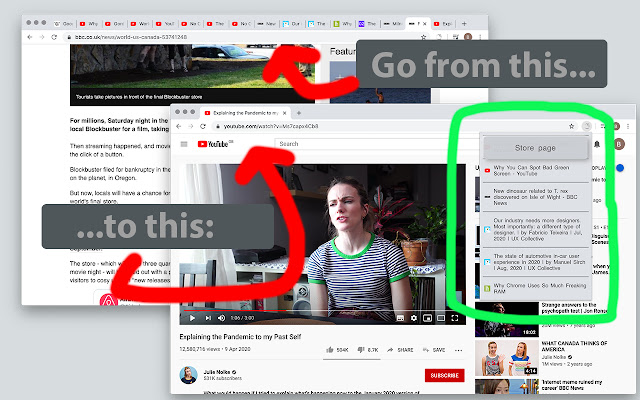Toggle the Autoplay switch
Image resolution: width=640 pixels, height=400 pixels.
coord(620,168)
